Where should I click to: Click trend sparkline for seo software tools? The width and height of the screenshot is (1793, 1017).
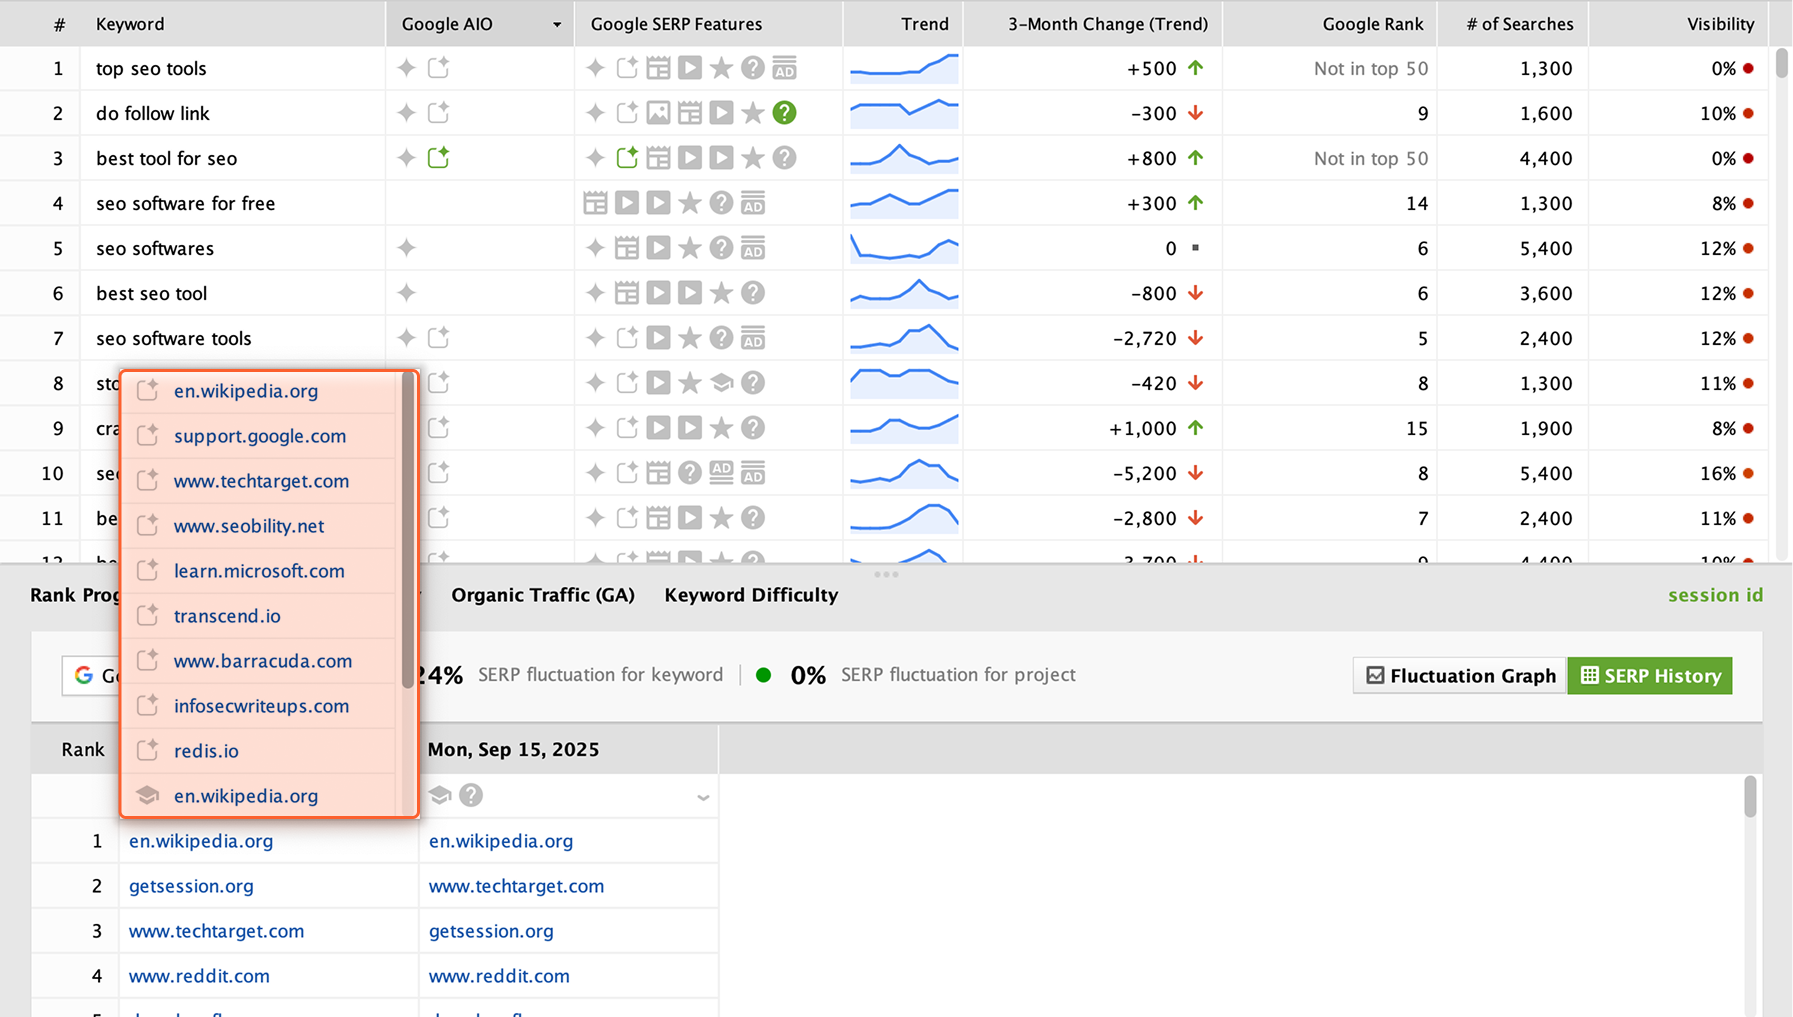point(904,338)
